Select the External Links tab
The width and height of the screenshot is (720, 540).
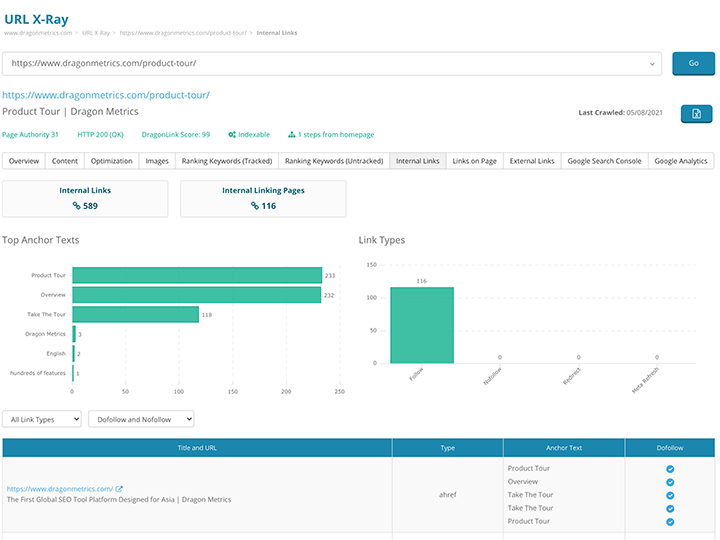click(532, 161)
